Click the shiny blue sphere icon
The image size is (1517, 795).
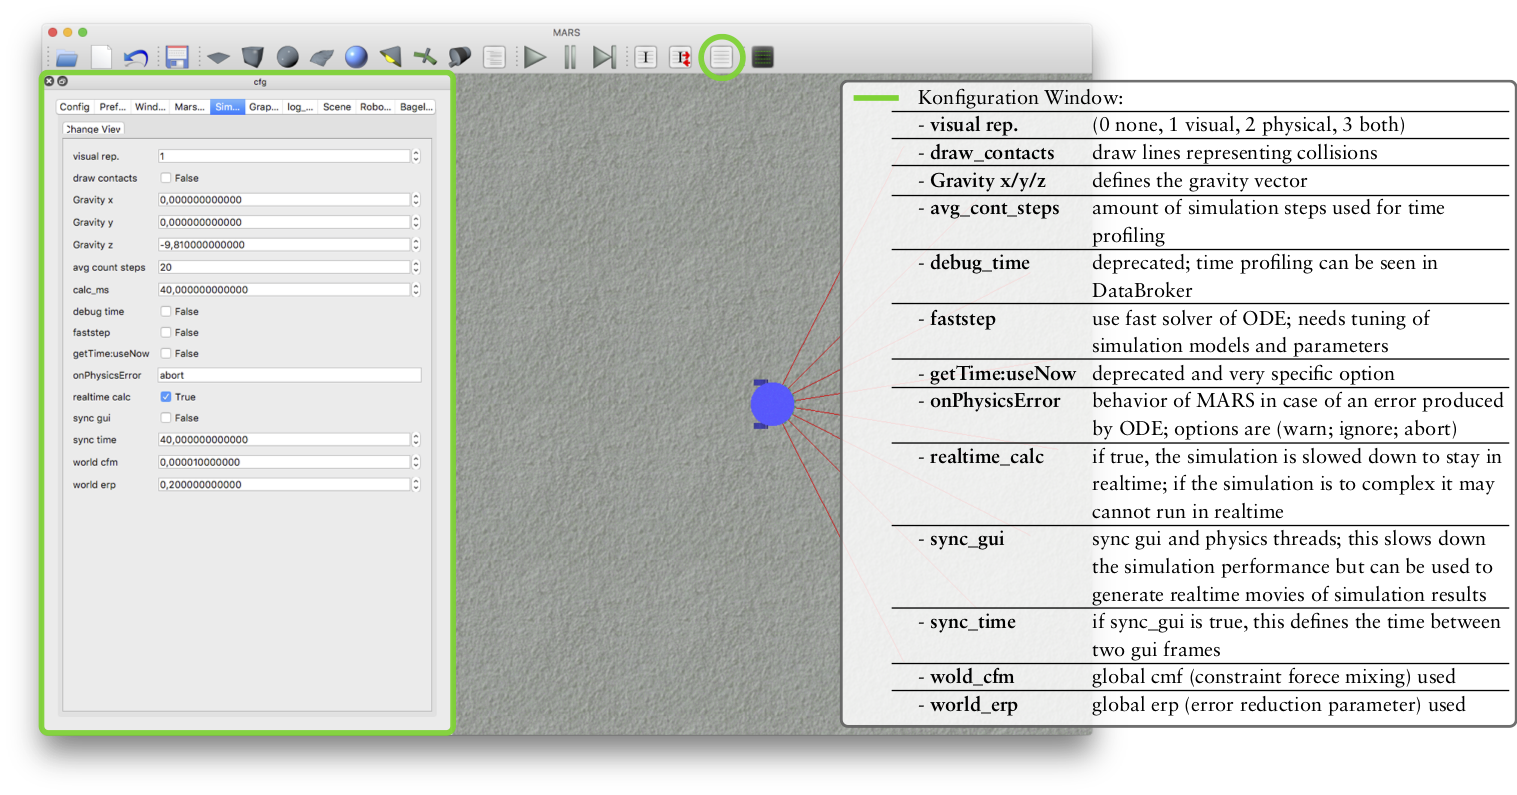(356, 57)
